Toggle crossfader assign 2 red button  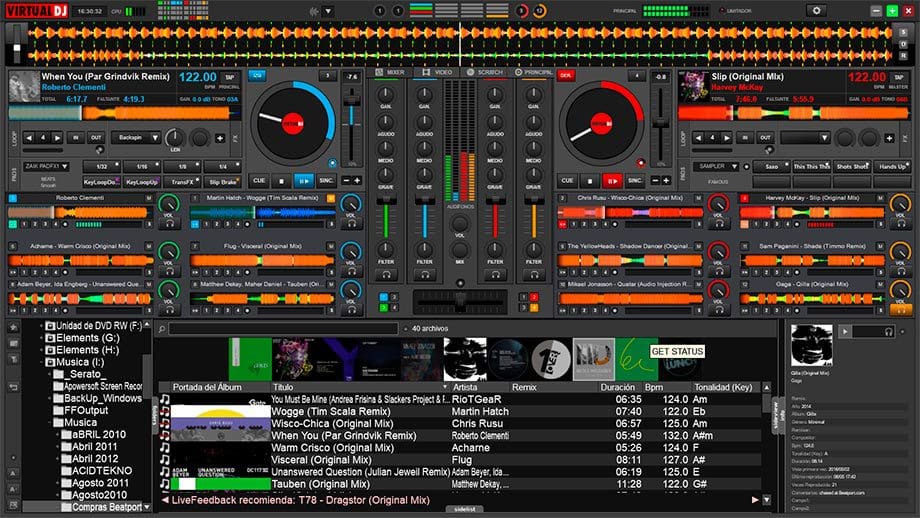534,297
